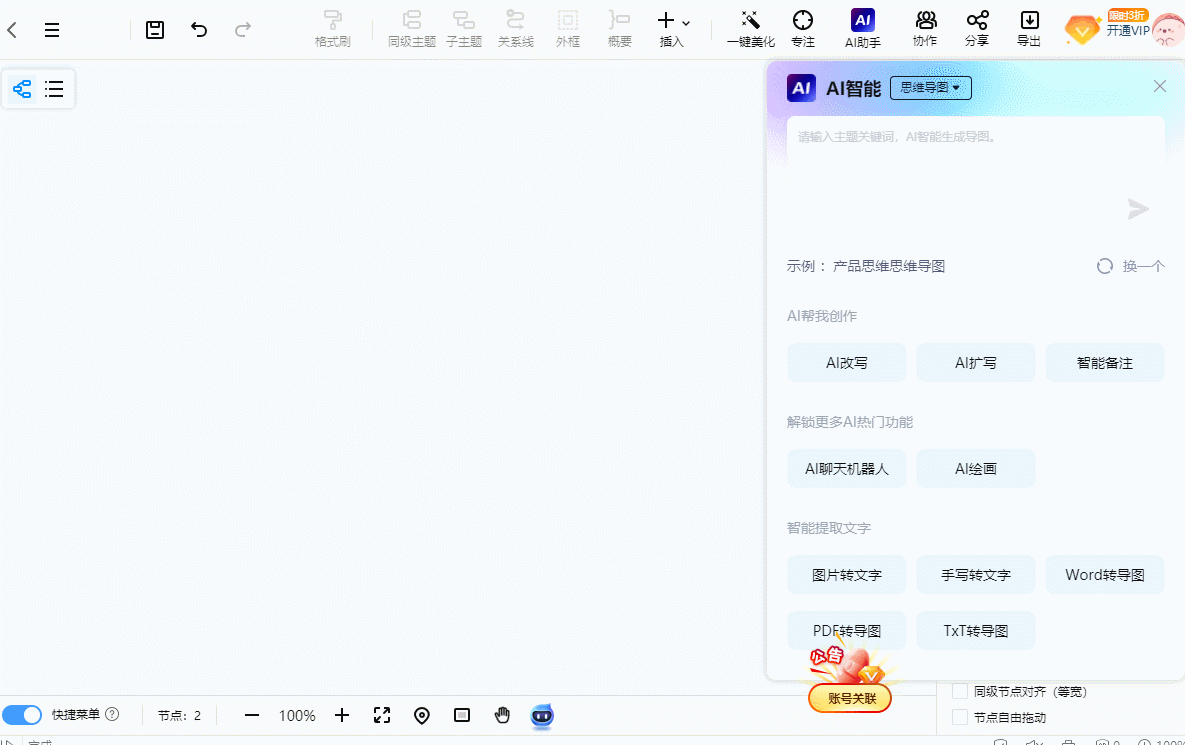Image resolution: width=1185 pixels, height=745 pixels.
Task: Activate the hand pan tool
Action: [502, 715]
